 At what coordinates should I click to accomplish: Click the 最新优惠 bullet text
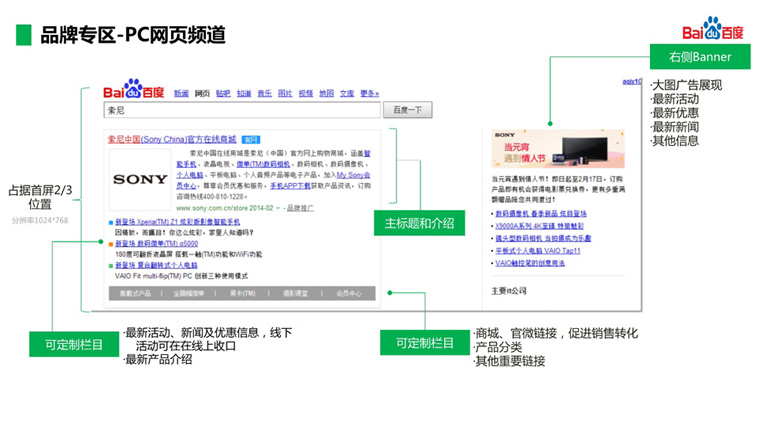coord(675,113)
